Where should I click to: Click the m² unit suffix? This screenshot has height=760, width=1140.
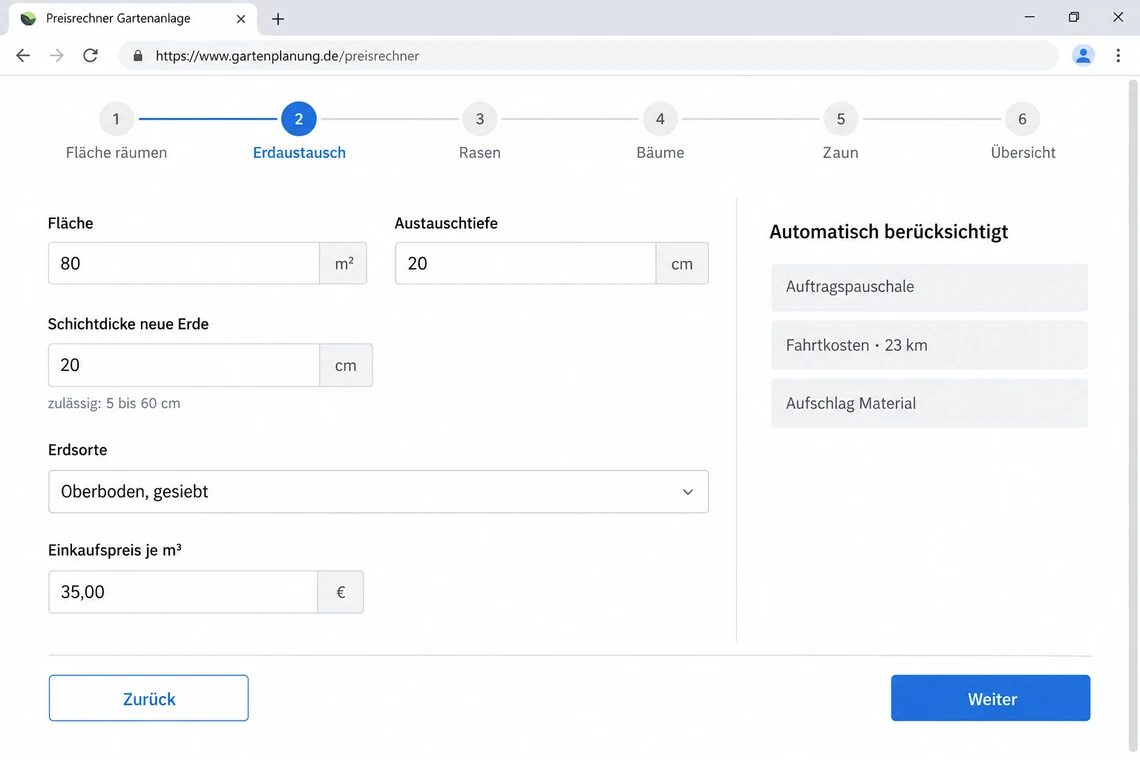click(343, 263)
